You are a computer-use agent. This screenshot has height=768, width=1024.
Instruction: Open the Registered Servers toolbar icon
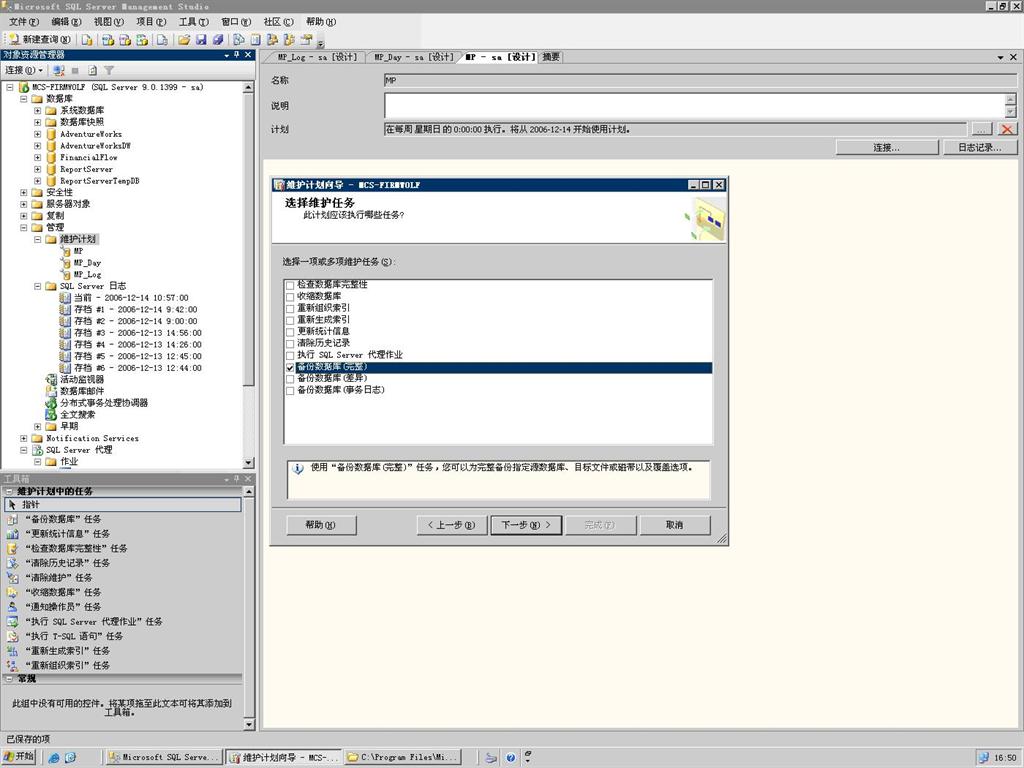tap(238, 40)
